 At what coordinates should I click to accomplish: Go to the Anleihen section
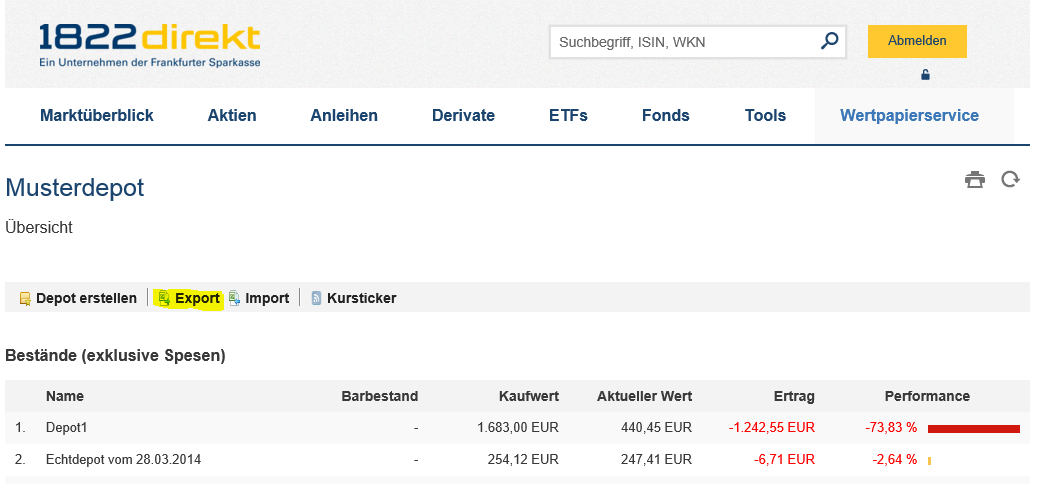point(344,115)
